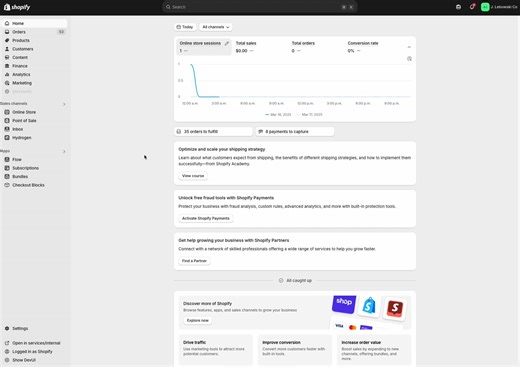Click the Home icon in the sidebar

pos(7,23)
